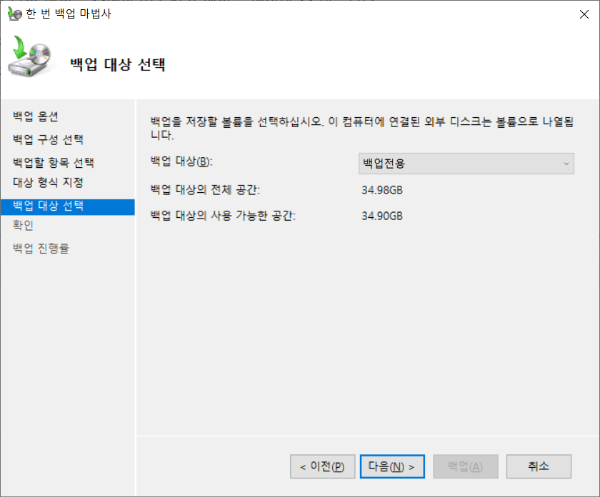Click the 백업 대상(B): label

[181, 161]
